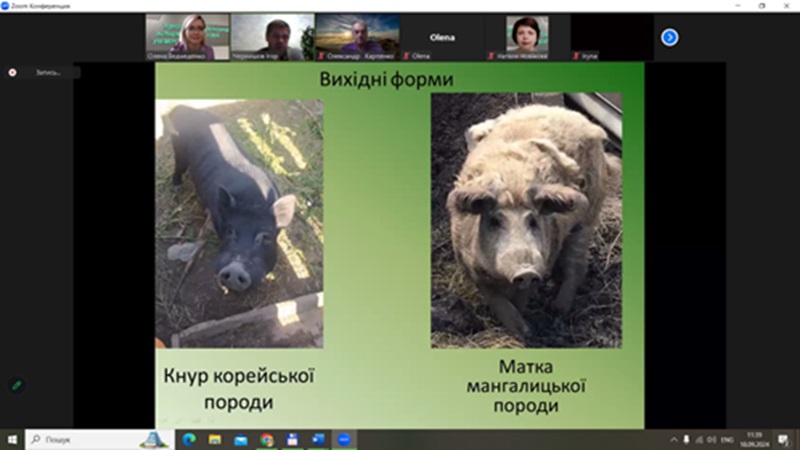Open the notification center icon

[784, 440]
